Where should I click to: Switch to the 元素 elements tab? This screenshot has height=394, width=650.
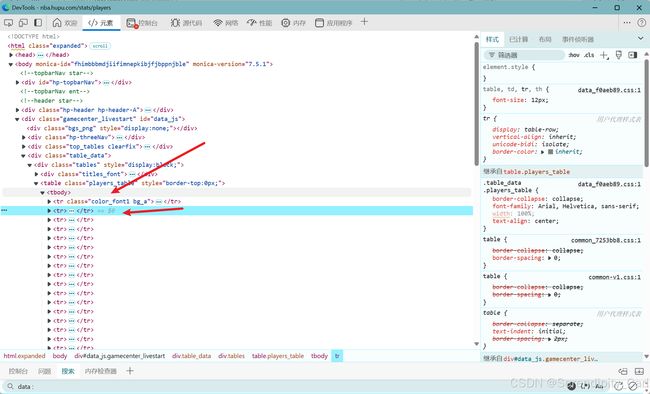[x=101, y=23]
